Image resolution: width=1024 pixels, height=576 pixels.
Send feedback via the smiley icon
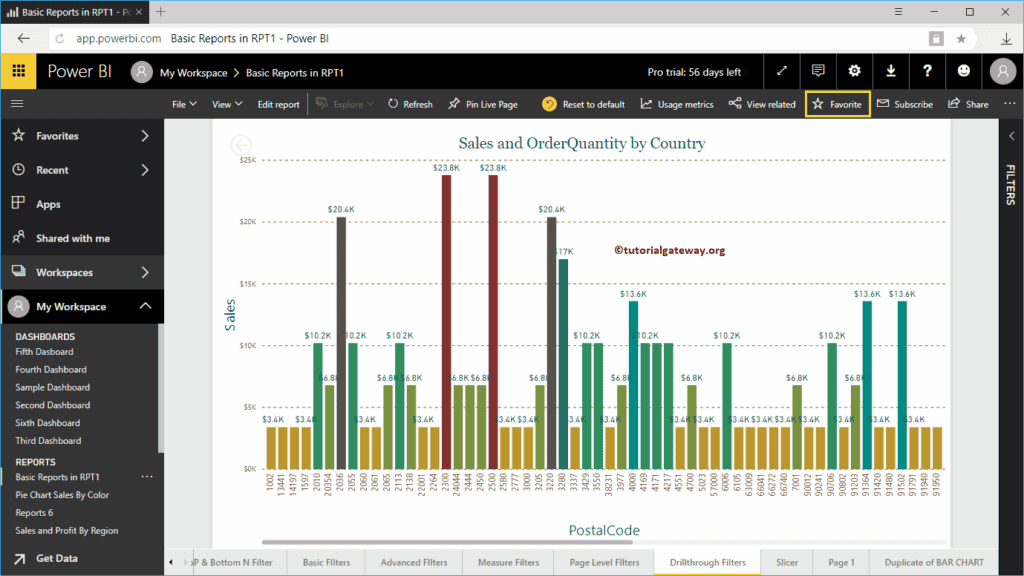point(962,72)
